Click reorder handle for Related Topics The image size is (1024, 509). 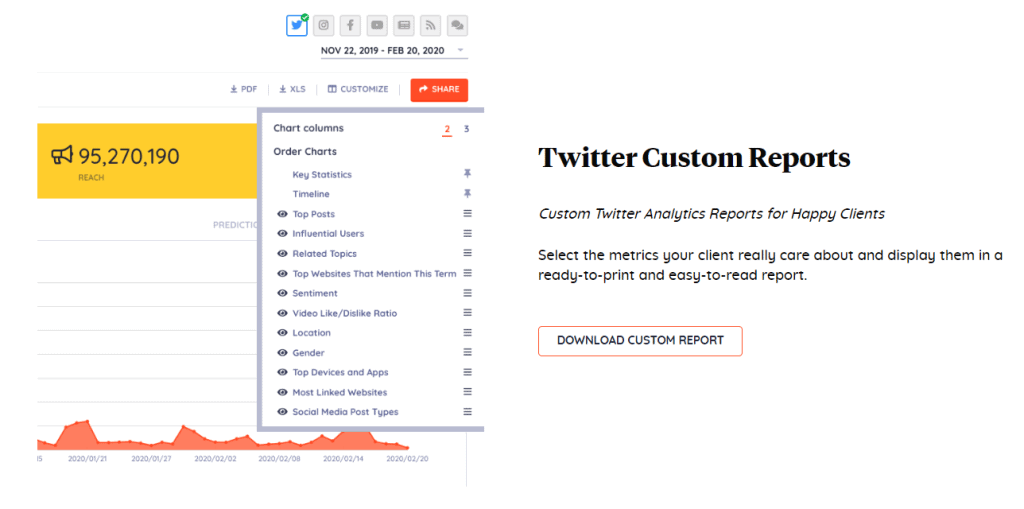click(468, 253)
